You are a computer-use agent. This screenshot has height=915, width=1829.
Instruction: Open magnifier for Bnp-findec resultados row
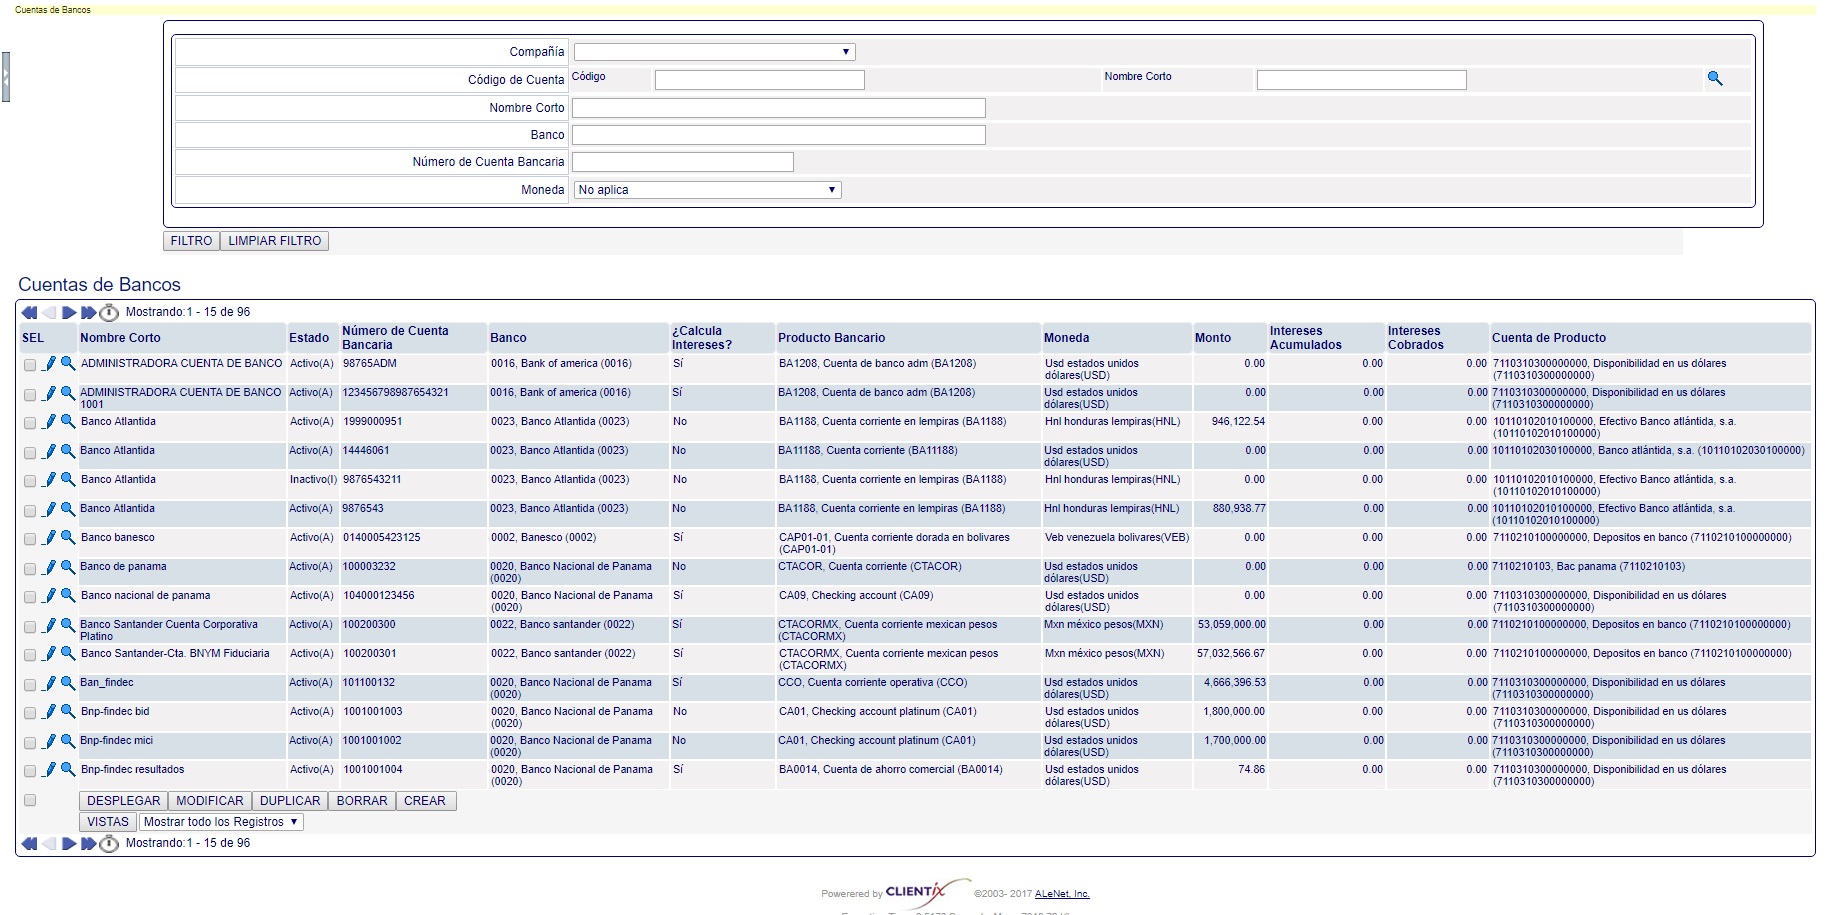click(x=68, y=770)
